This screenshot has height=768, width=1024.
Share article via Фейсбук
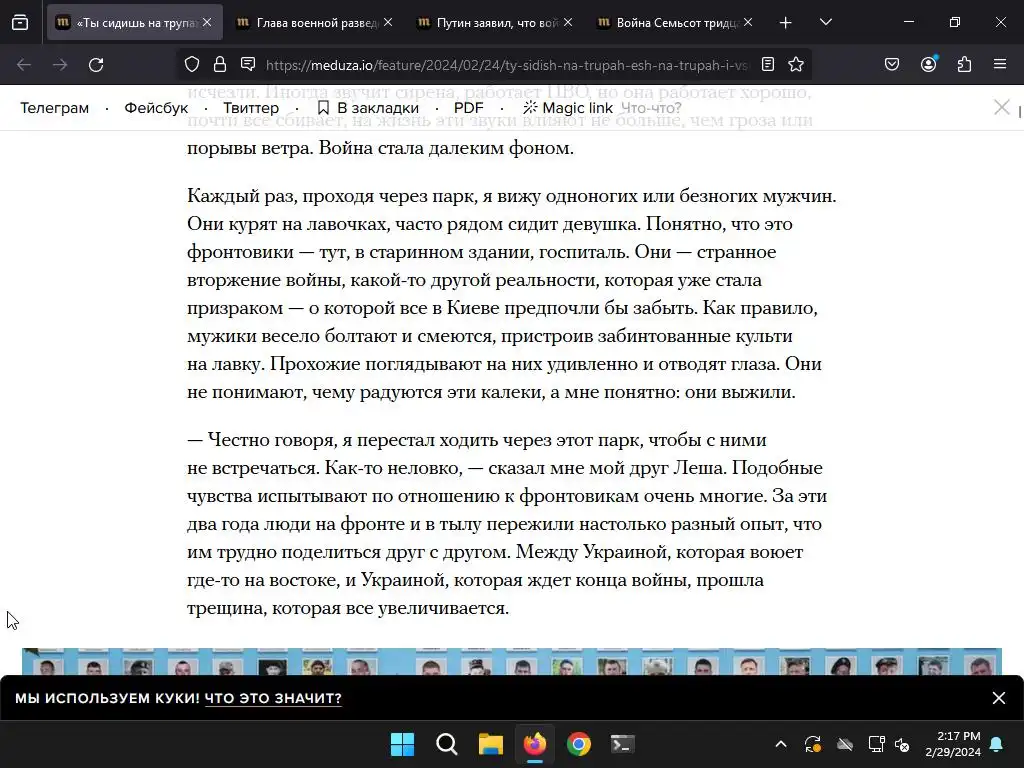pyautogui.click(x=156, y=108)
